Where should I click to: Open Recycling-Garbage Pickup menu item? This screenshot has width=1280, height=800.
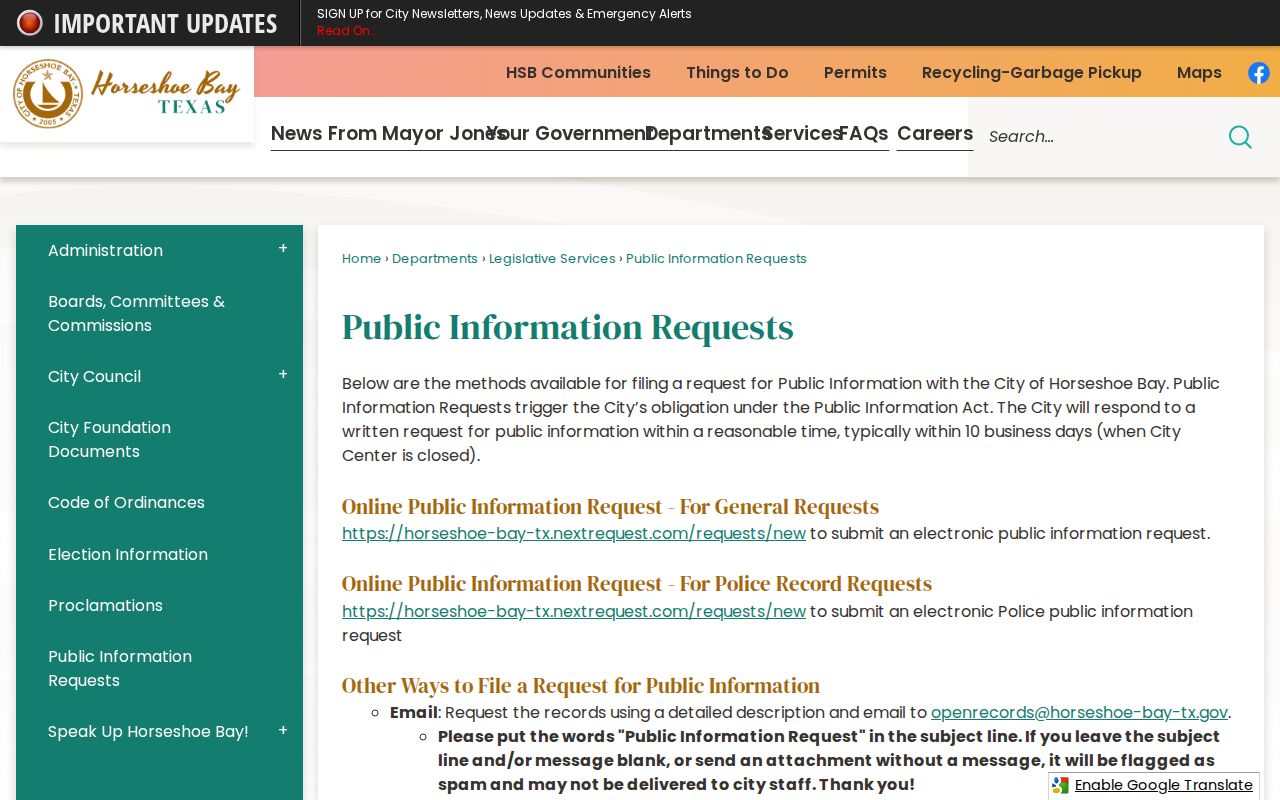point(1032,73)
